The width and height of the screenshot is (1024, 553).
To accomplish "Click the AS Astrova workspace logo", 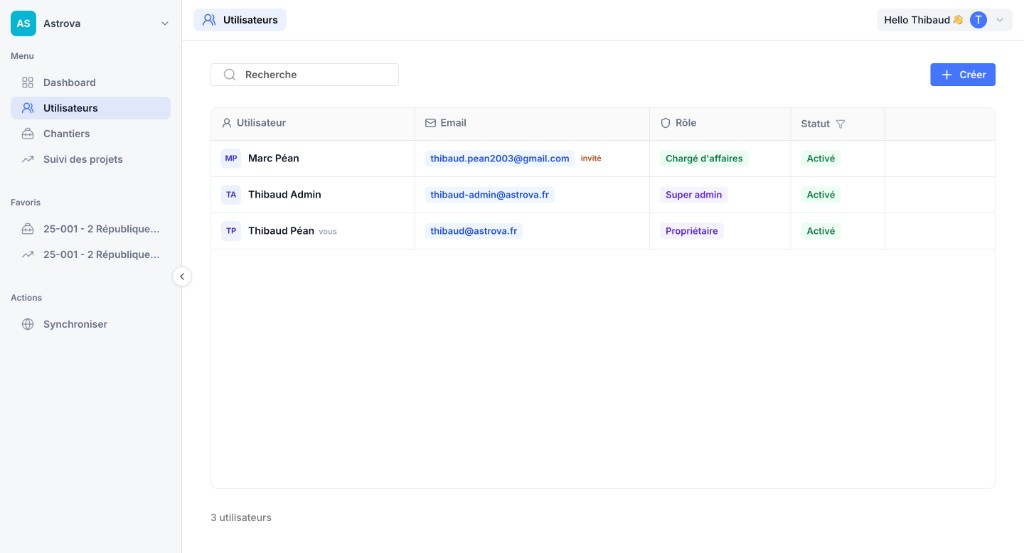I will click(x=23, y=24).
